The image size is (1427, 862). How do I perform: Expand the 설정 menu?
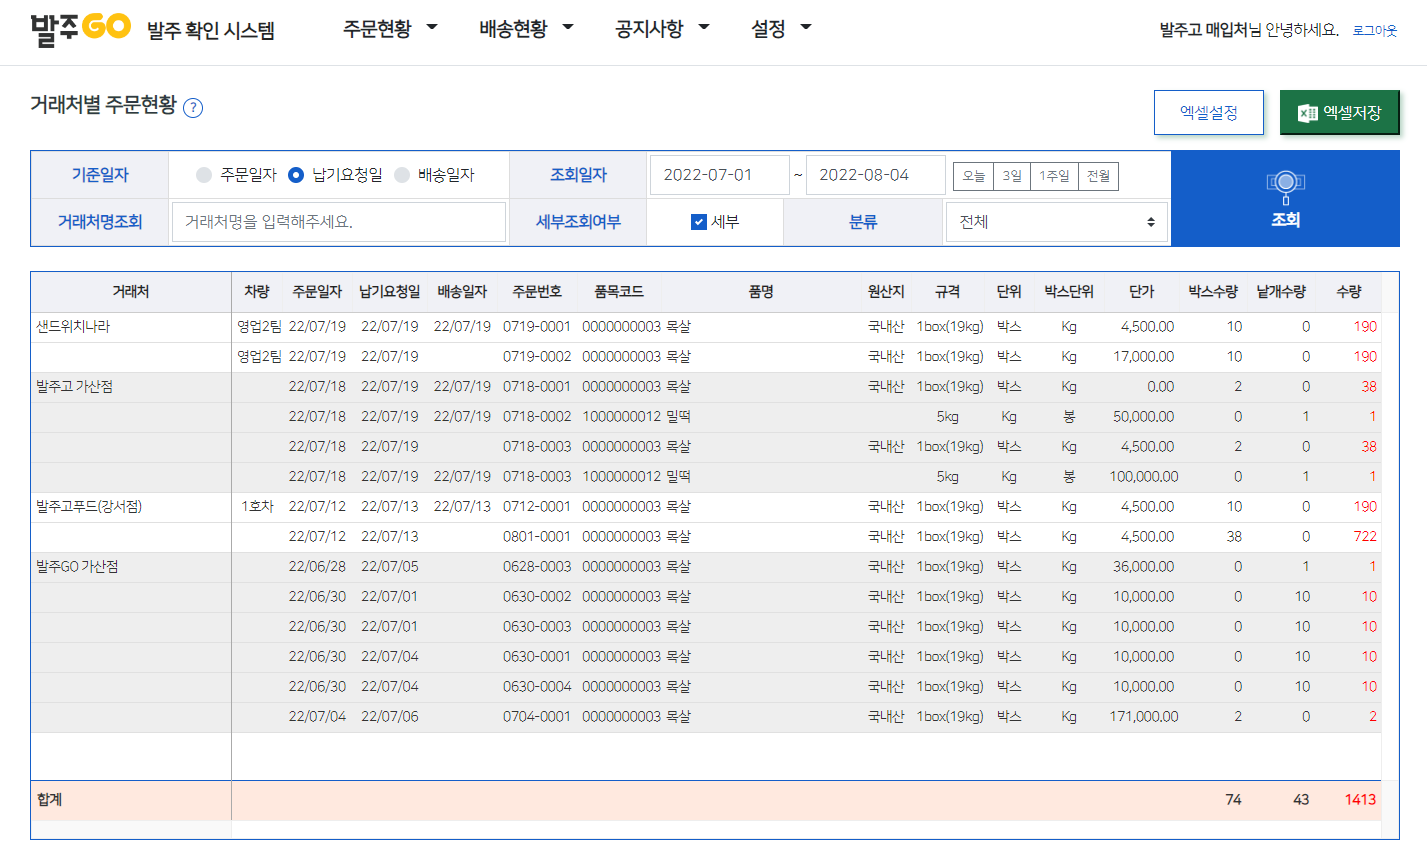click(x=781, y=29)
